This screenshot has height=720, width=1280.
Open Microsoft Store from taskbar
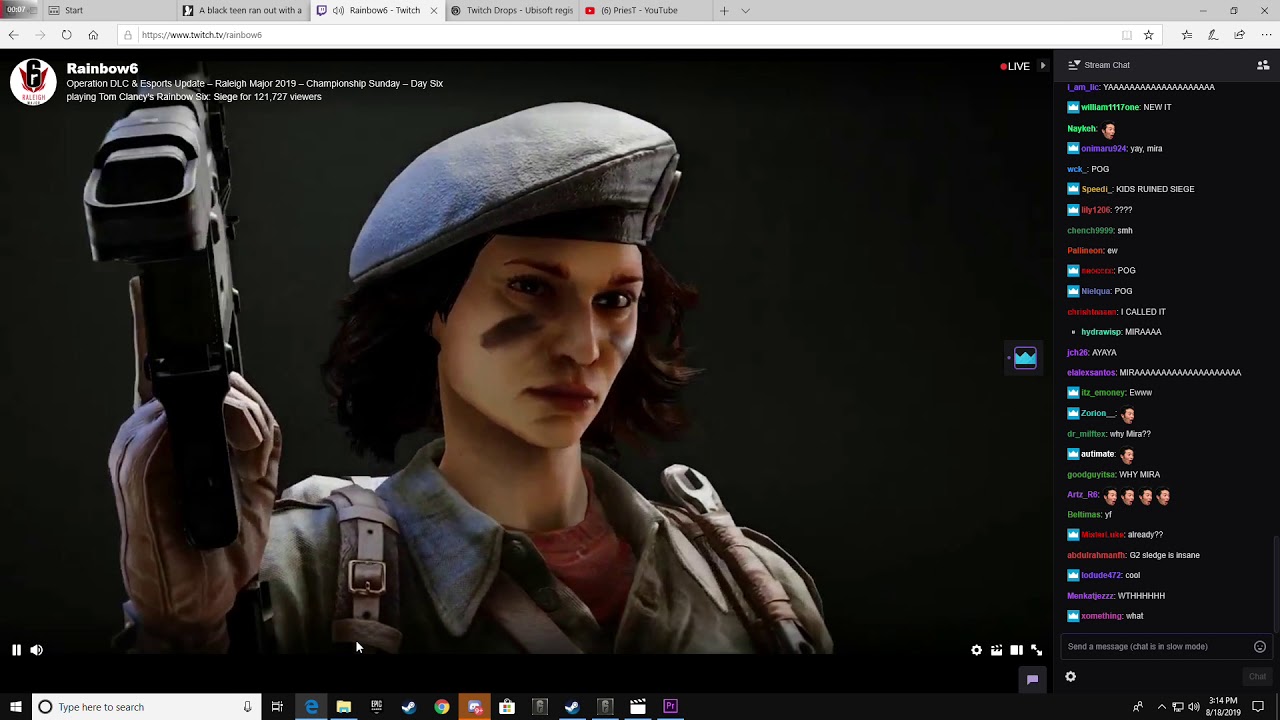coord(507,707)
